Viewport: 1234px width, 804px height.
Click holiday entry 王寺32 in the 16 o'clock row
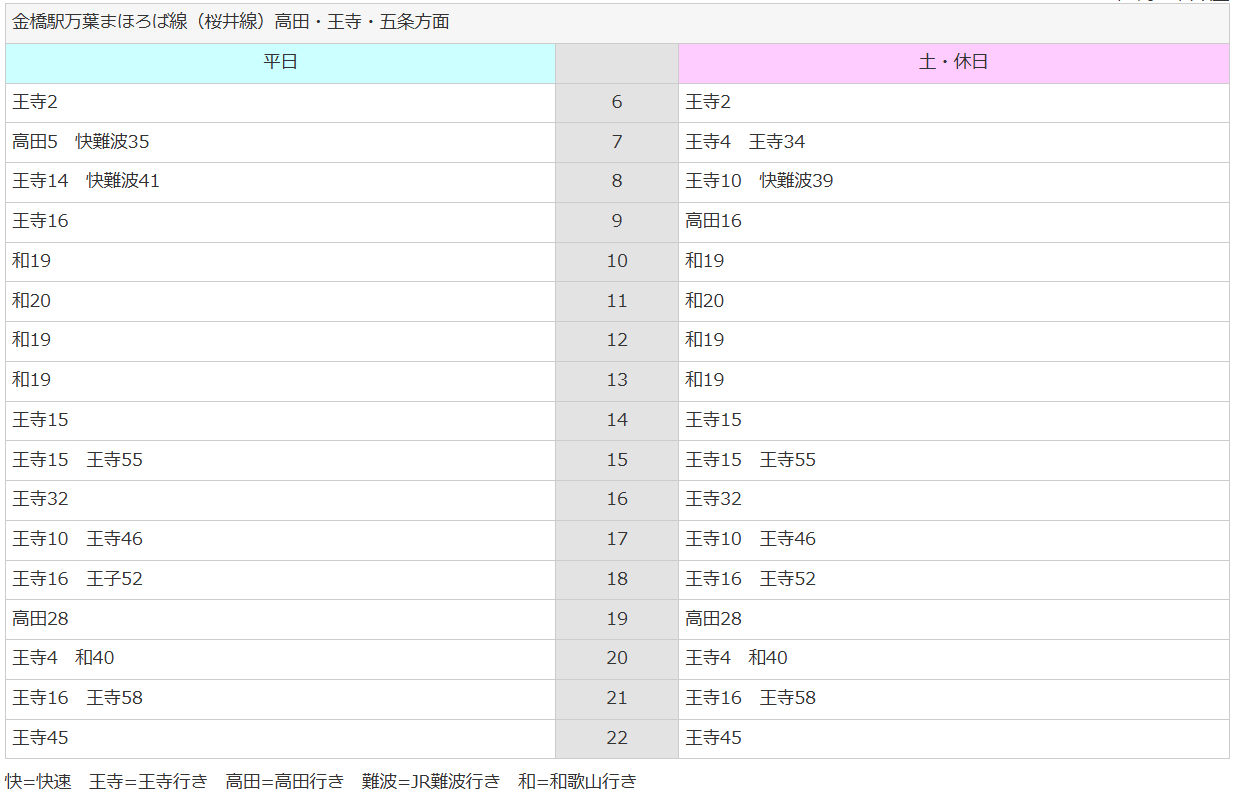pos(713,499)
